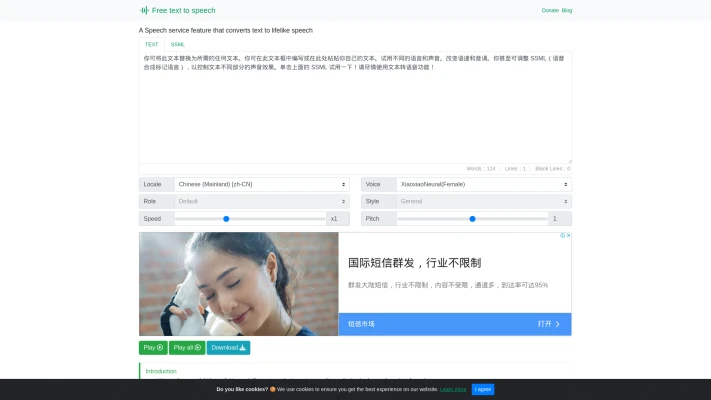Expand the Role dropdown
The width and height of the screenshot is (711, 400).
262,201
